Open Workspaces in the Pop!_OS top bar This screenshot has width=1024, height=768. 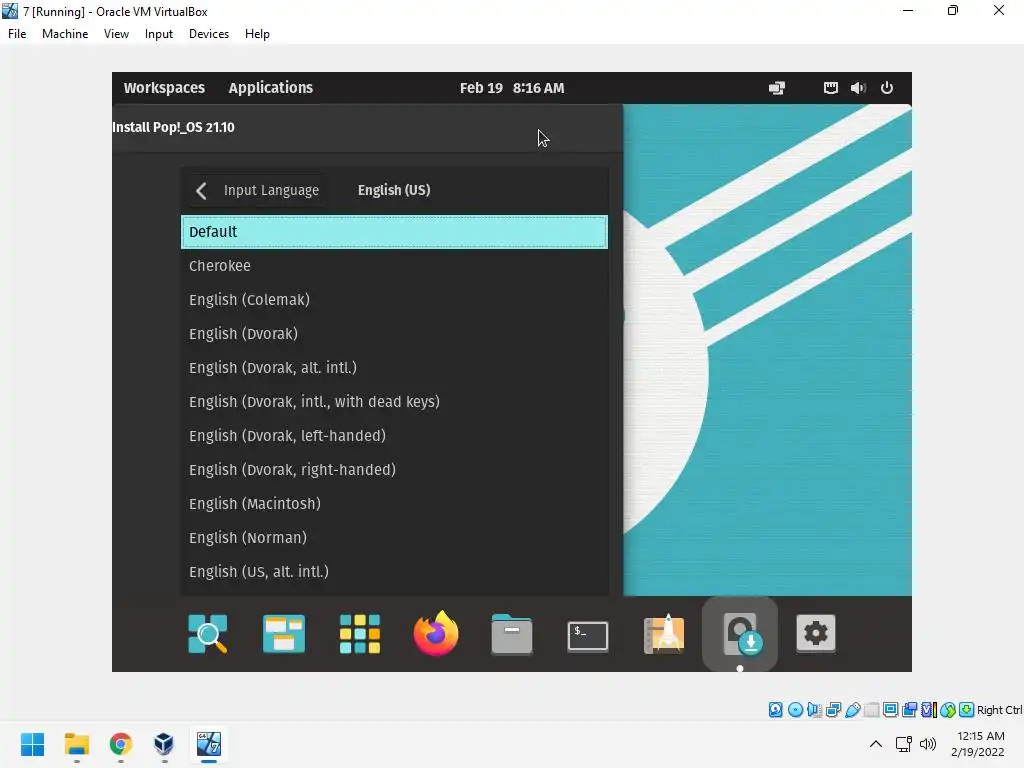pyautogui.click(x=164, y=88)
